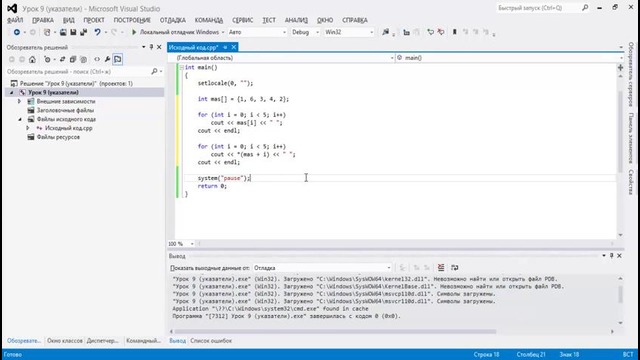The height and width of the screenshot is (360, 640).
Task: Expand the Исходный код.cpp tree item
Action: pyautogui.click(x=27, y=128)
